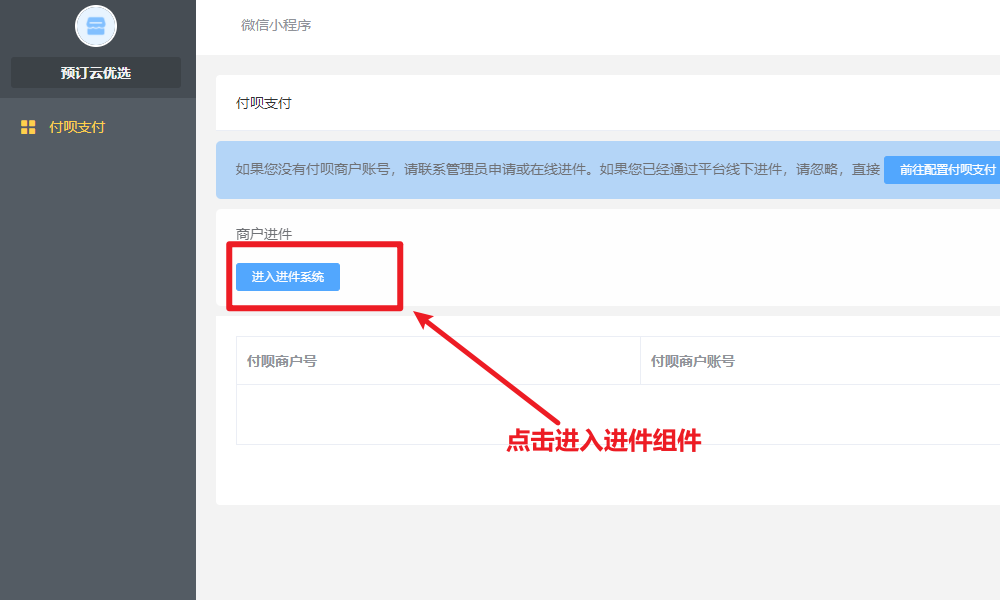Image resolution: width=1000 pixels, height=600 pixels.
Task: Click the 付呗支付 page title text
Action: (x=263, y=103)
